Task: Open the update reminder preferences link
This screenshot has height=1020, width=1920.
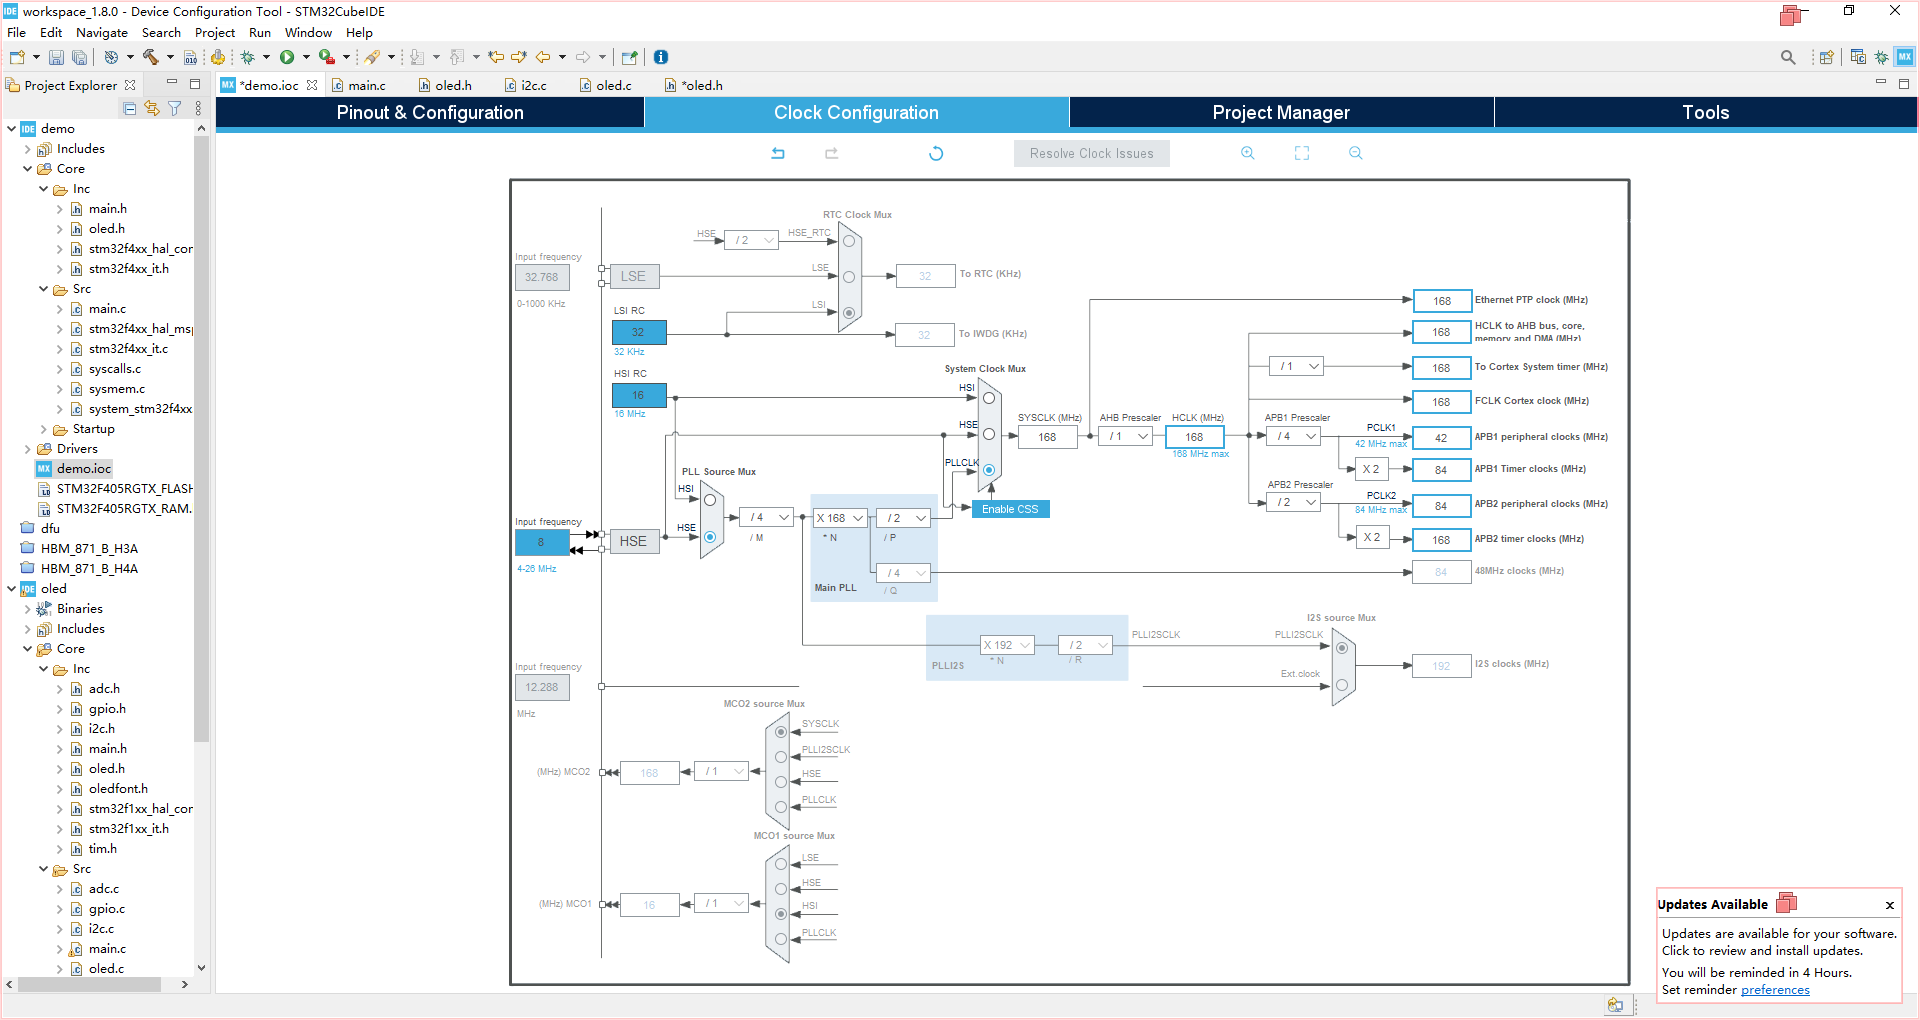Action: tap(1775, 990)
